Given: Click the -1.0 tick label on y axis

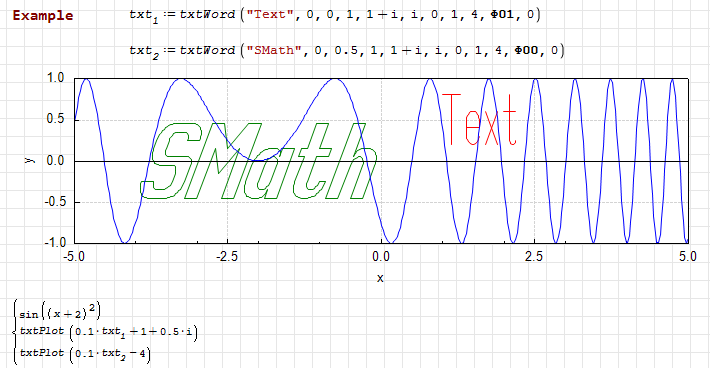Looking at the screenshot, I should click(55, 243).
